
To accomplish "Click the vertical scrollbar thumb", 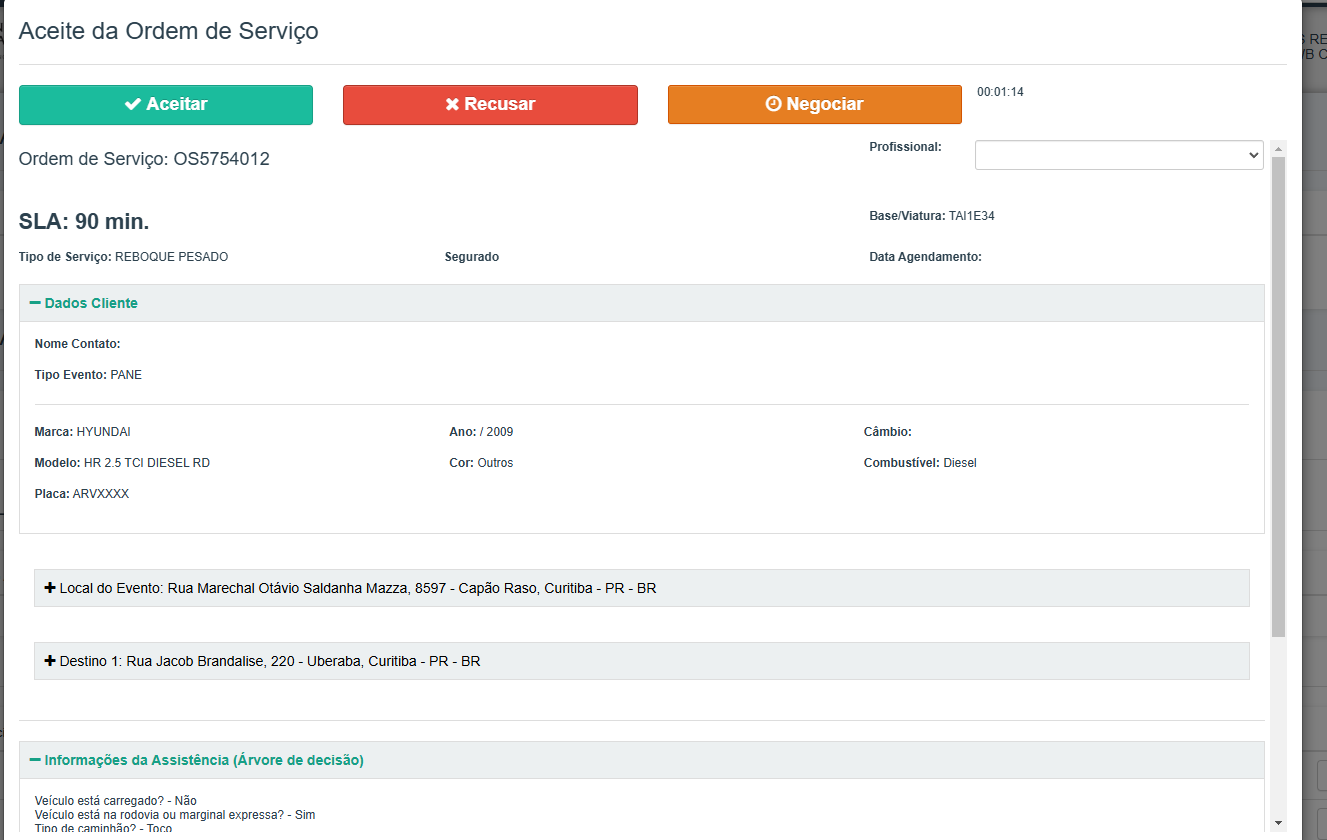I will pyautogui.click(x=1278, y=400).
